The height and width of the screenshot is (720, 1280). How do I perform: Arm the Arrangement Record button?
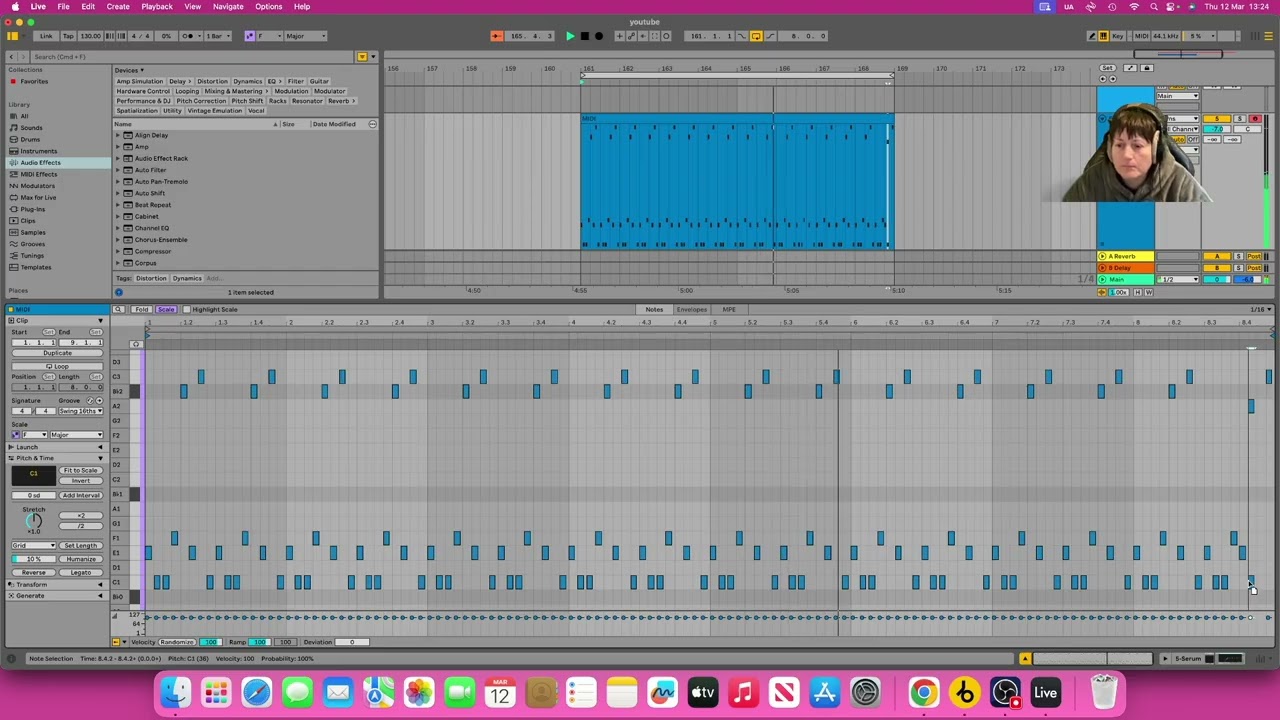[599, 36]
